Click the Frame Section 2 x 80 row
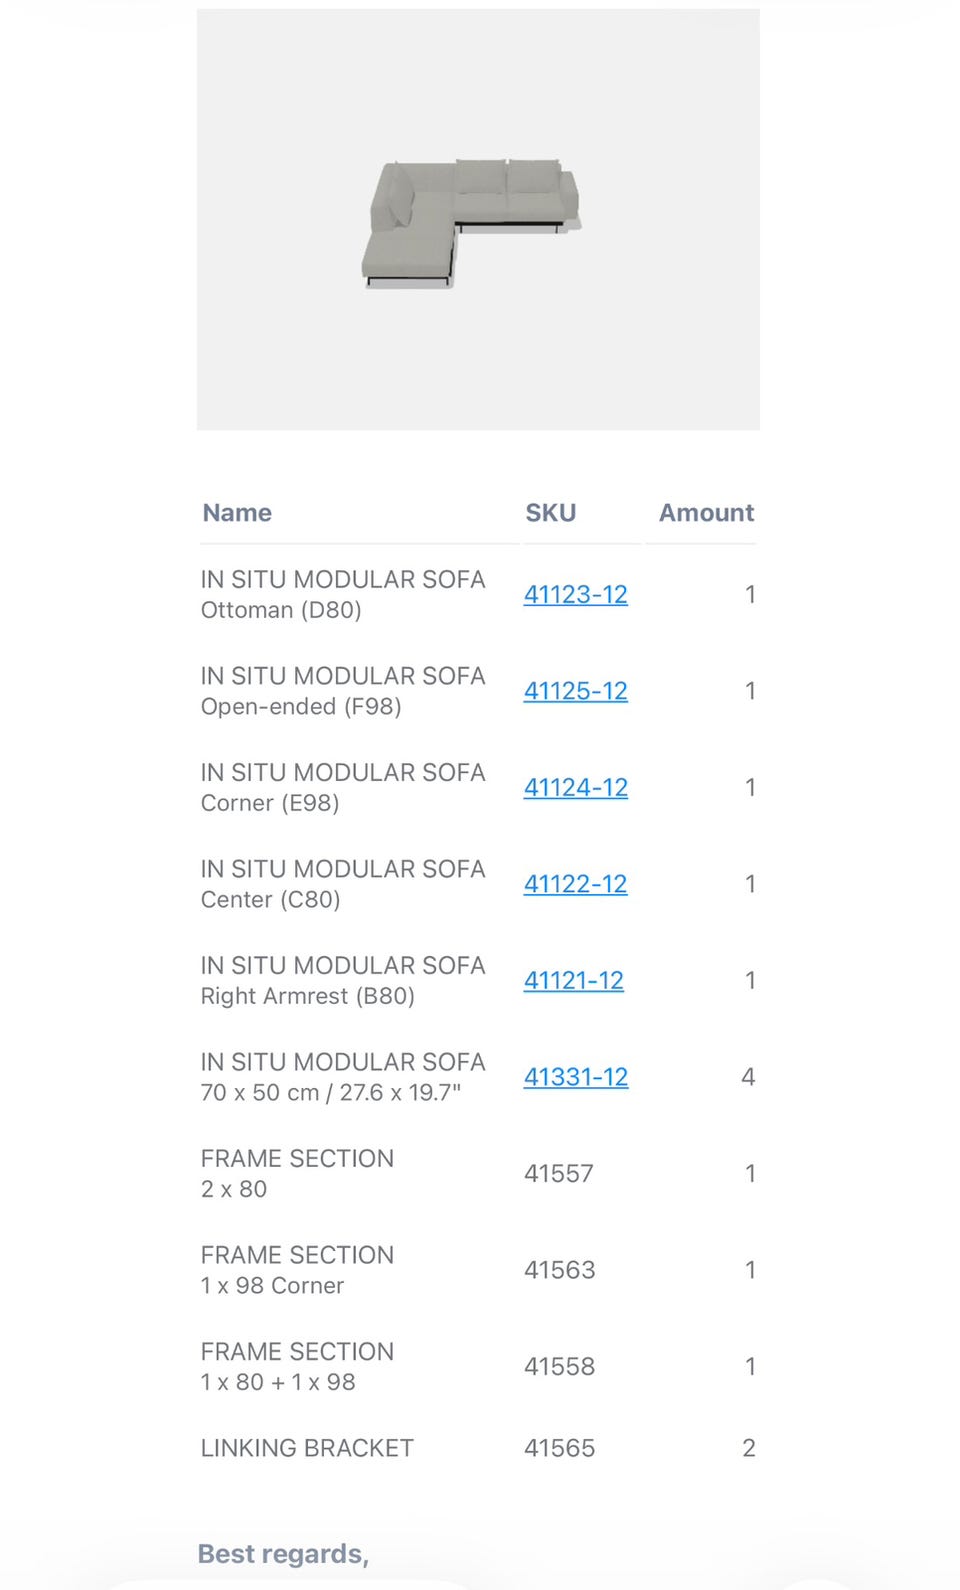Viewport: 960px width, 1590px height. click(297, 1173)
